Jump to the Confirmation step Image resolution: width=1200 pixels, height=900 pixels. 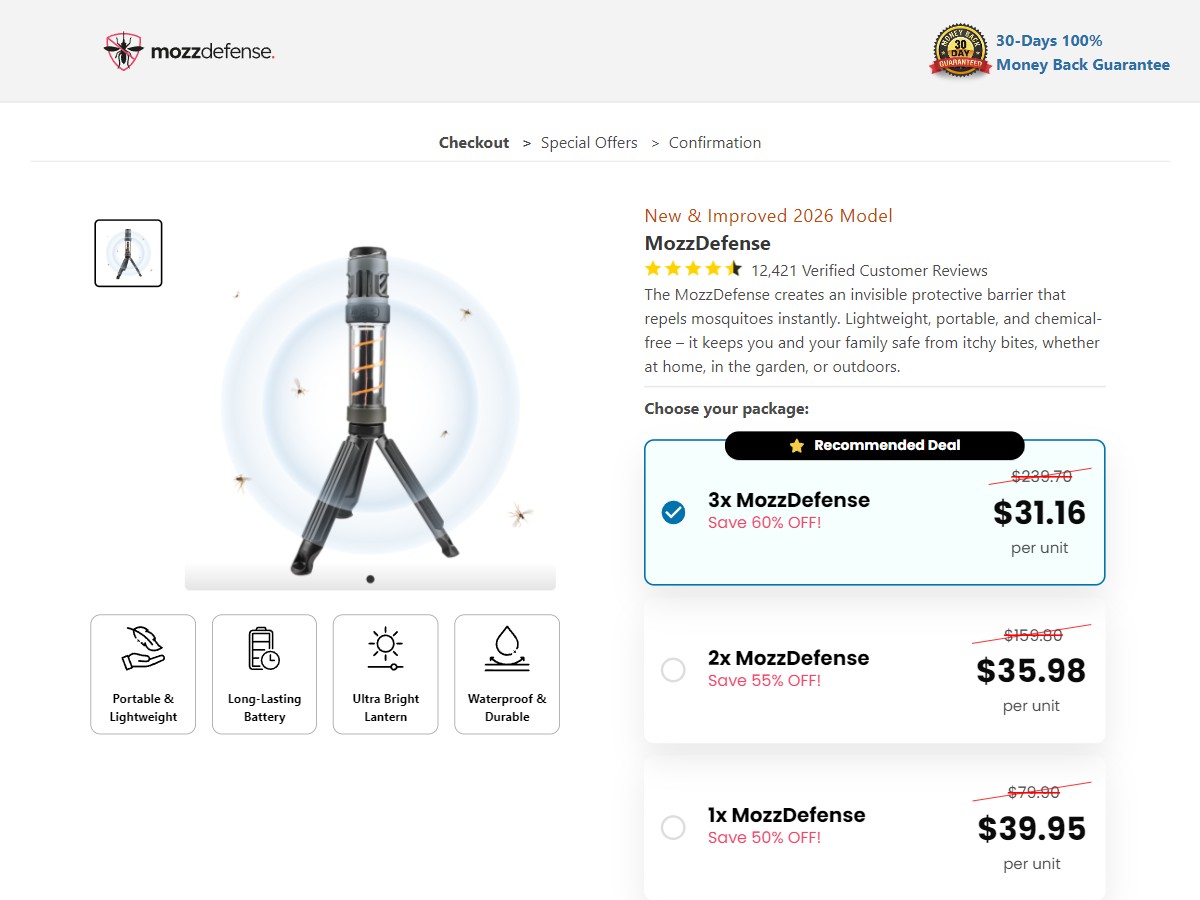click(x=715, y=143)
